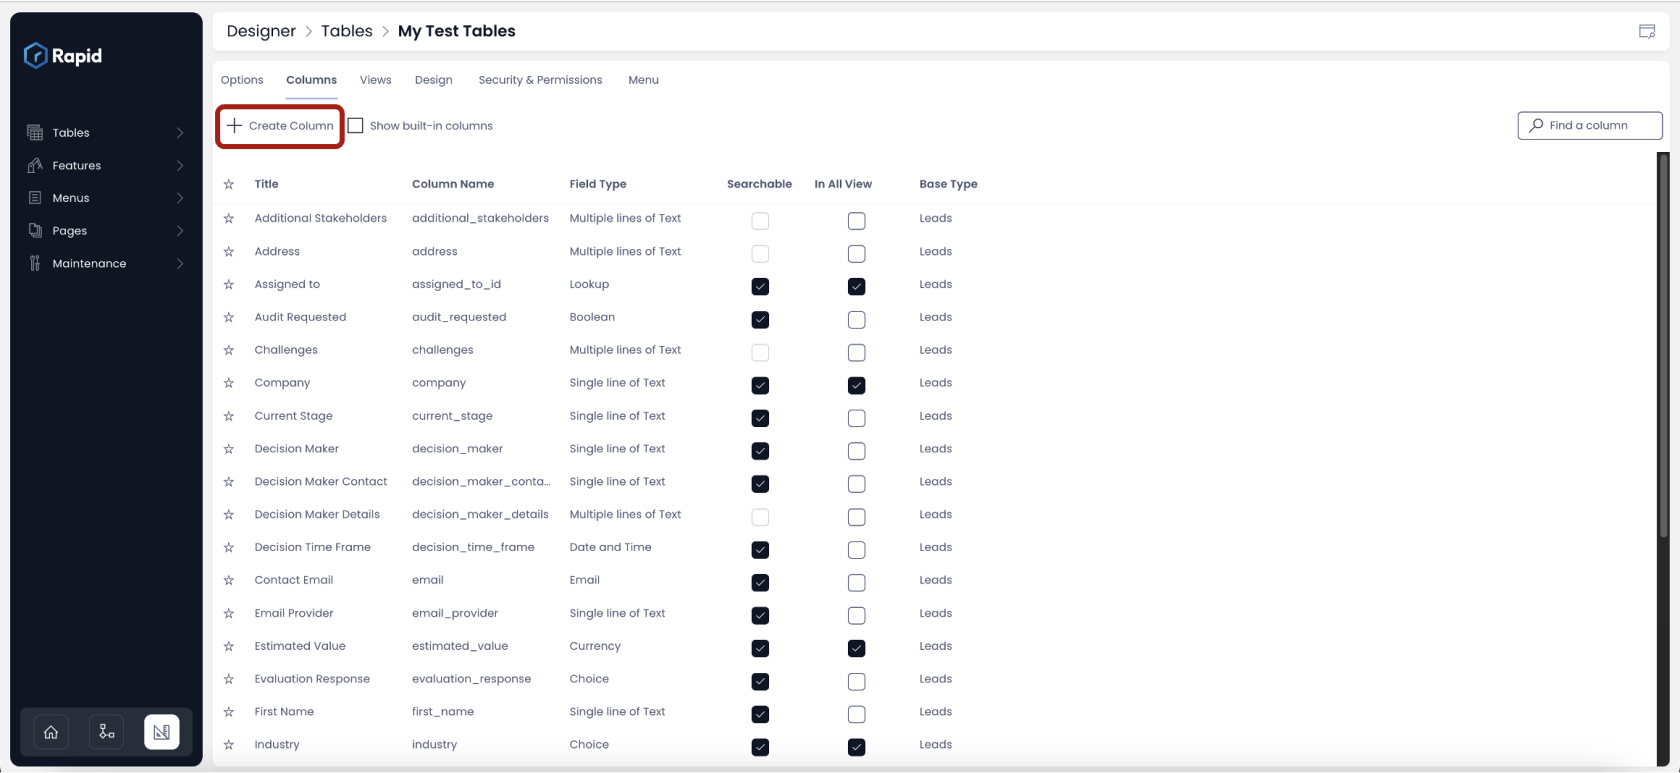Star the Audit Requested row
The image size is (1680, 773).
pos(229,317)
